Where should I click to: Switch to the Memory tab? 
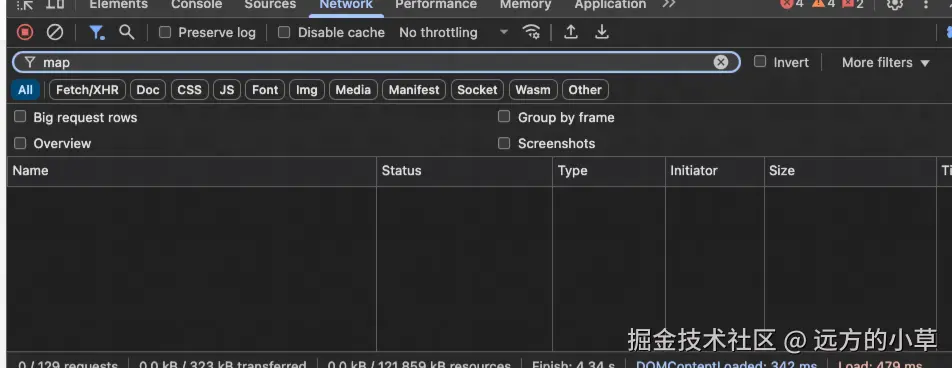tap(525, 5)
